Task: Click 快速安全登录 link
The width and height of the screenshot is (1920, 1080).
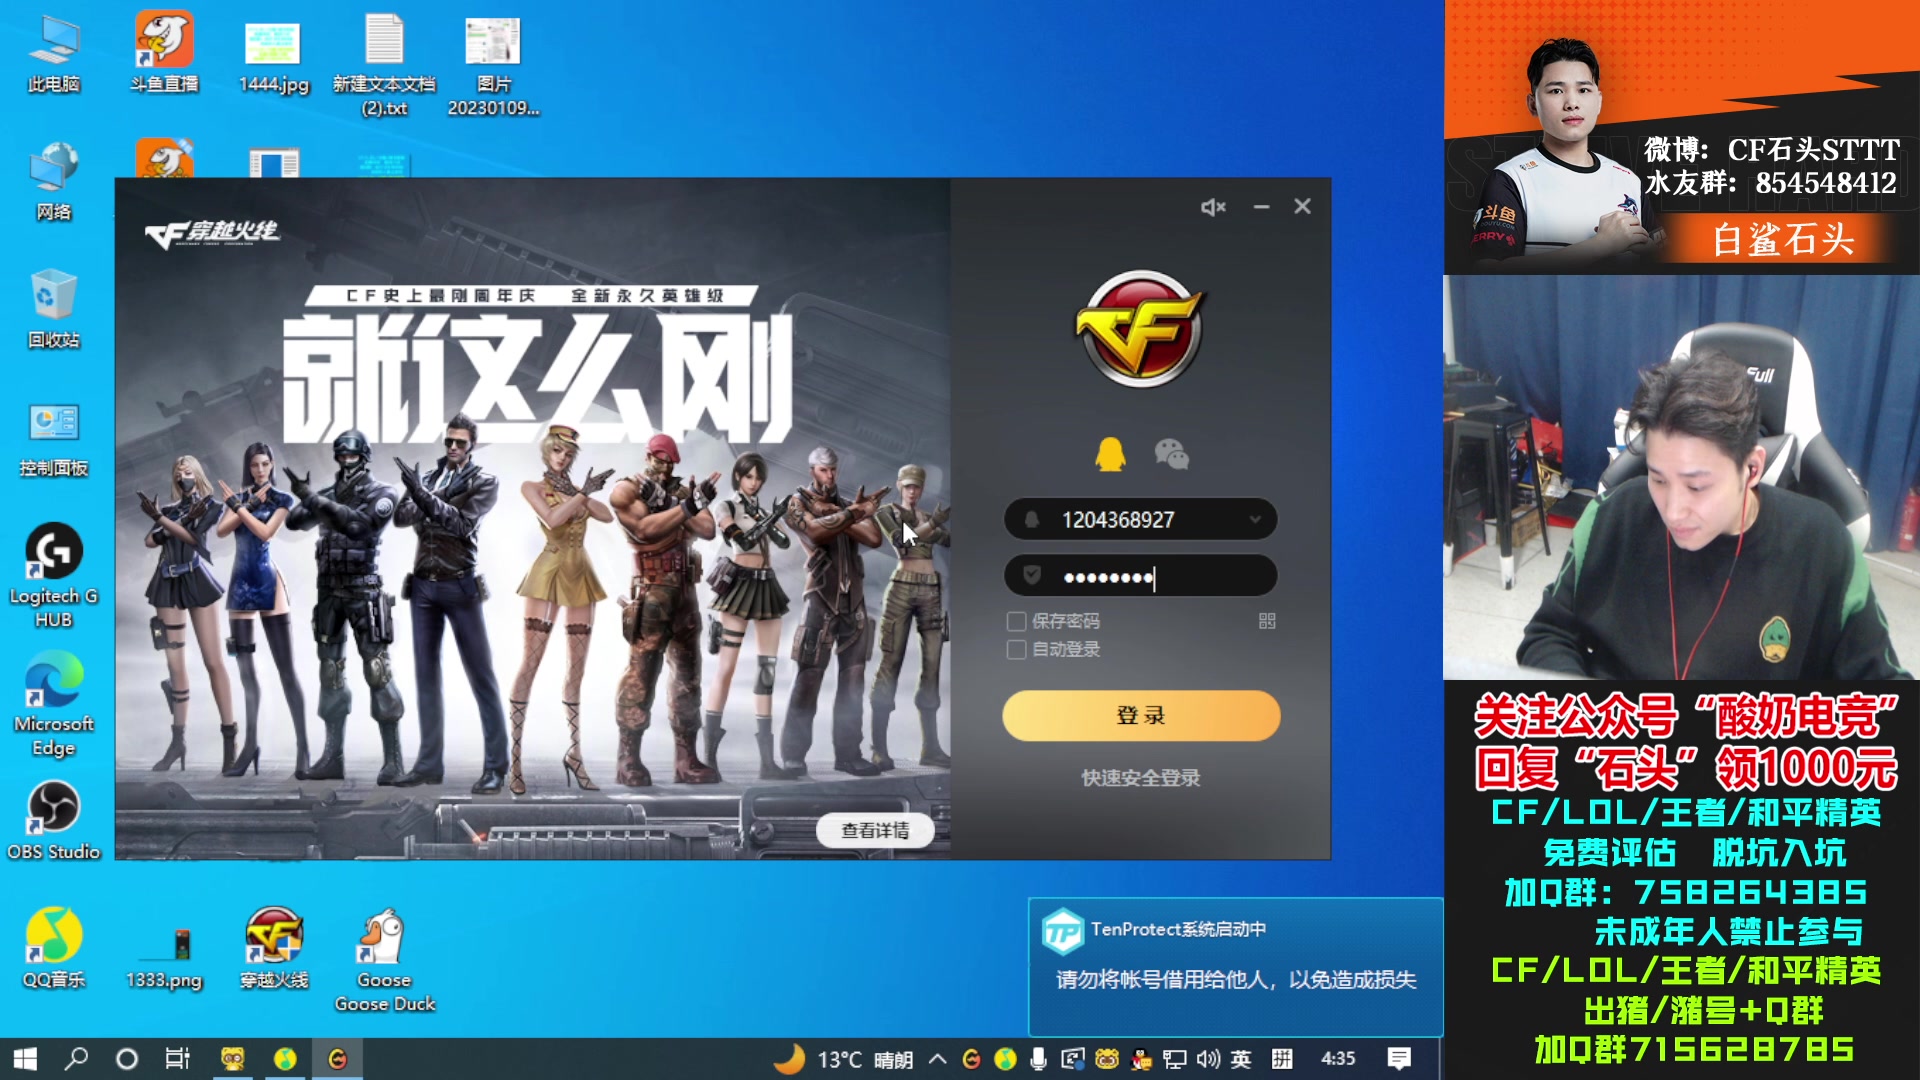Action: tap(1141, 778)
